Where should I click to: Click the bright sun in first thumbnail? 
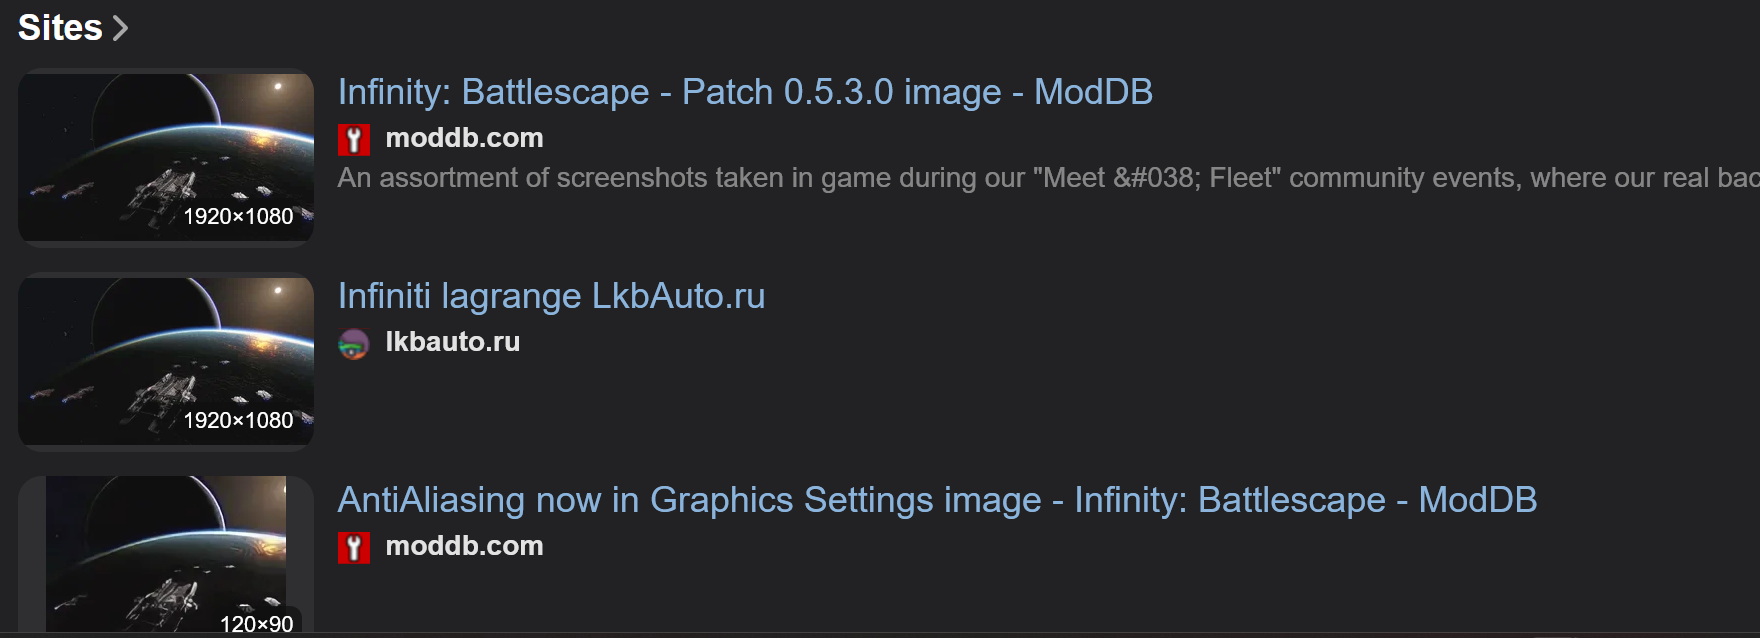(278, 87)
